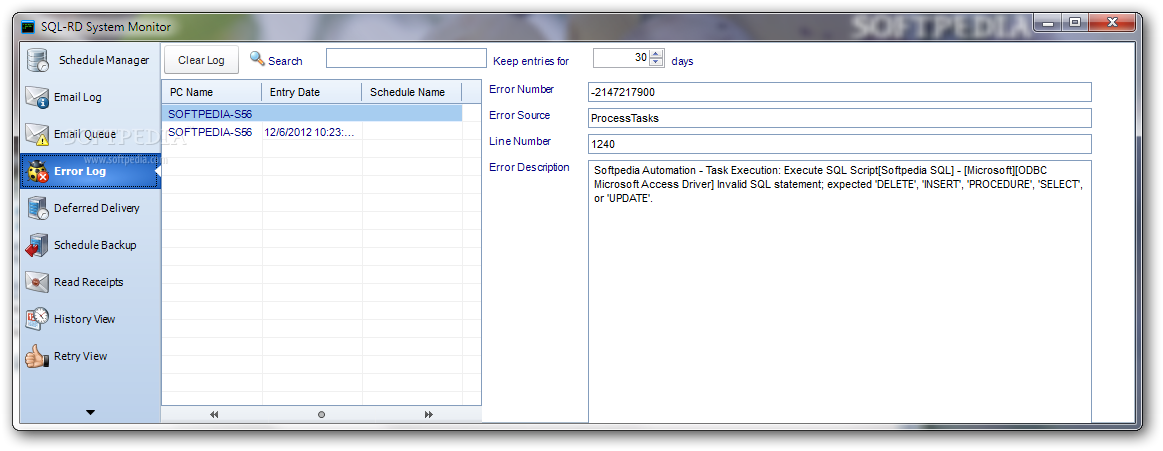Image resolution: width=1163 pixels, height=451 pixels.
Task: Increase the keep entries days value
Action: [x=656, y=54]
